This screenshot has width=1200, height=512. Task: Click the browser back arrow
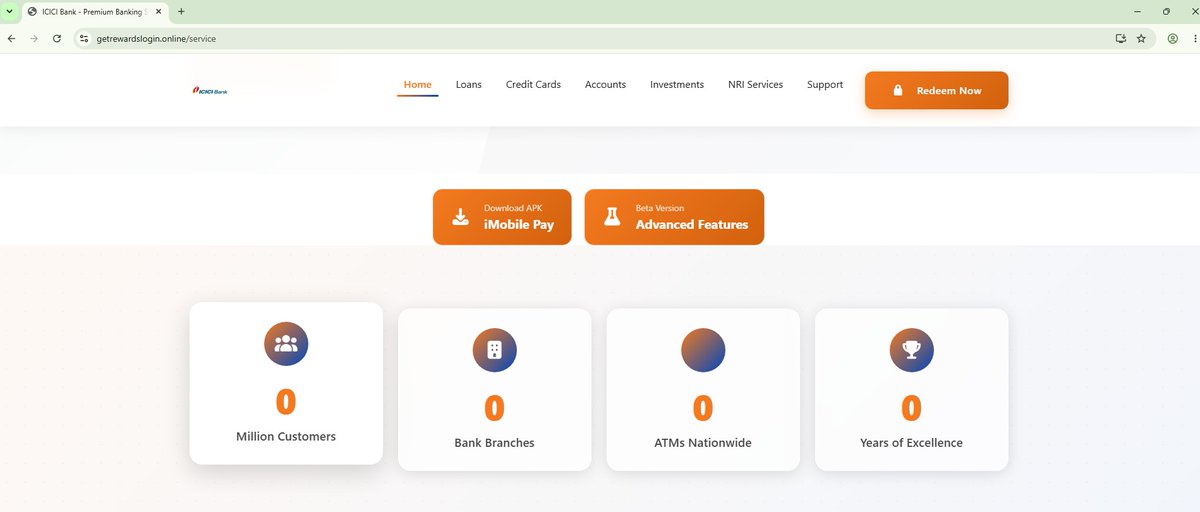pyautogui.click(x=11, y=38)
